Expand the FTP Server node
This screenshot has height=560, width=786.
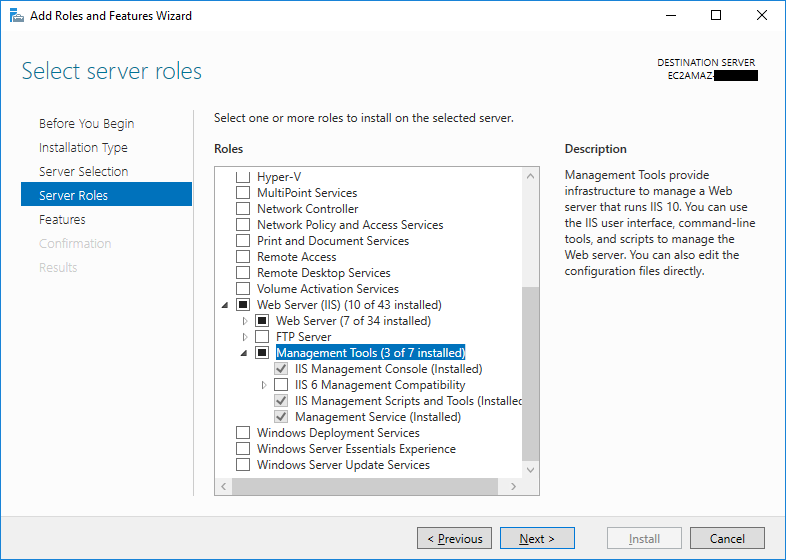point(245,337)
